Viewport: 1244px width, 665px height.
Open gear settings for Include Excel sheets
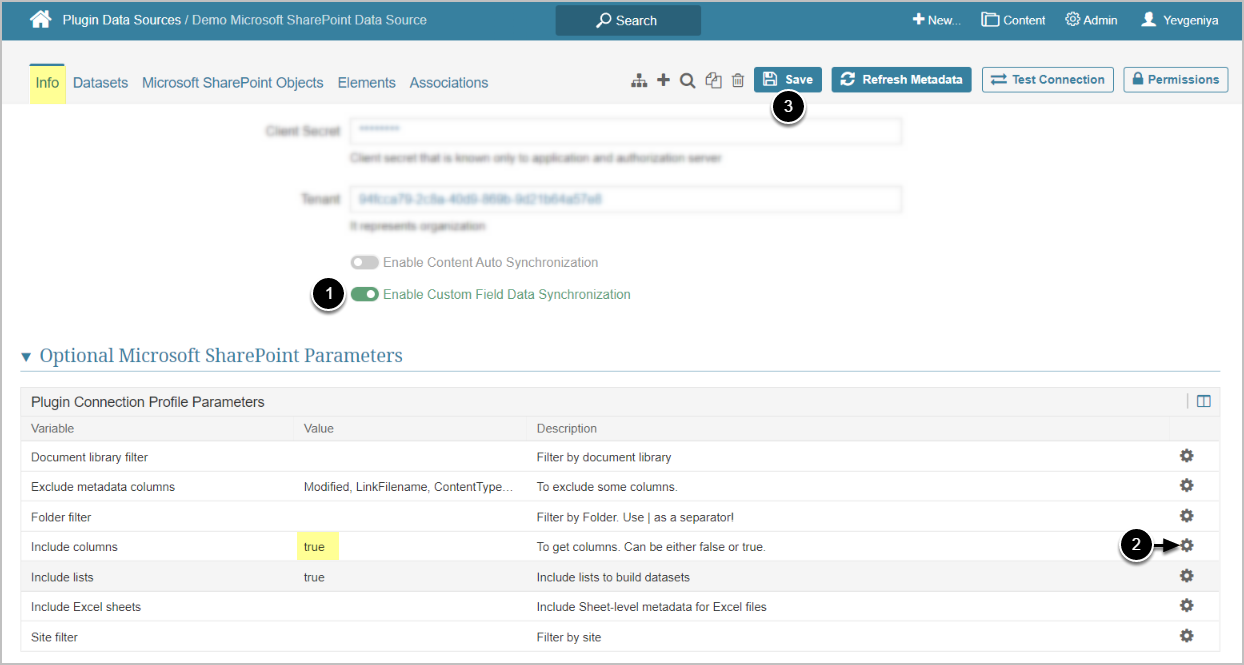[1186, 606]
